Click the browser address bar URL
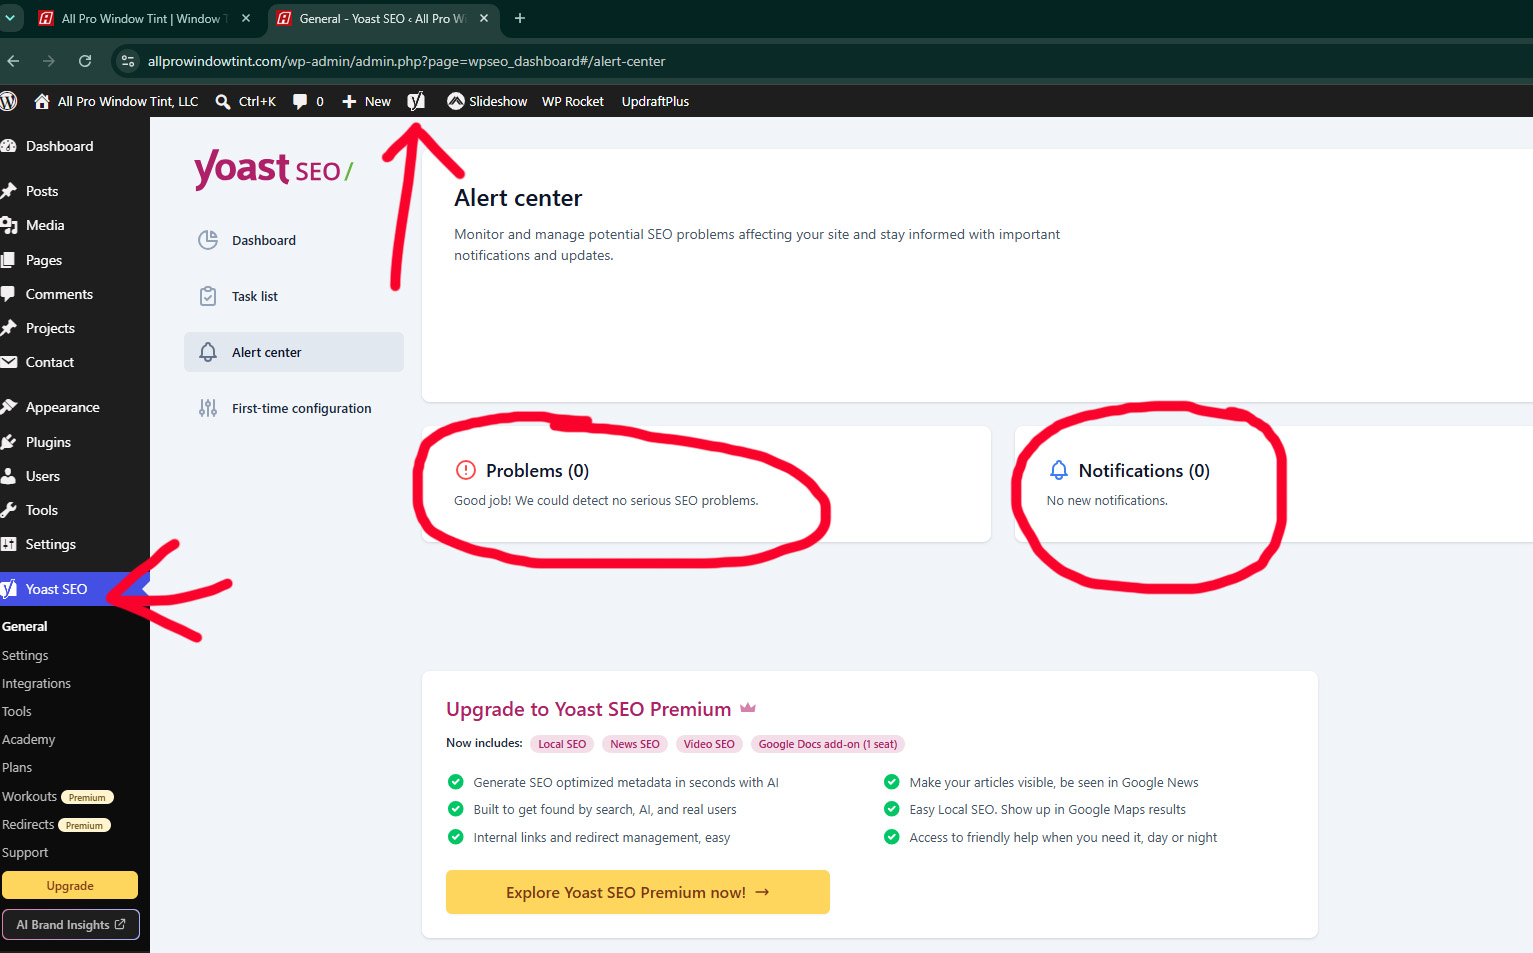 406,61
